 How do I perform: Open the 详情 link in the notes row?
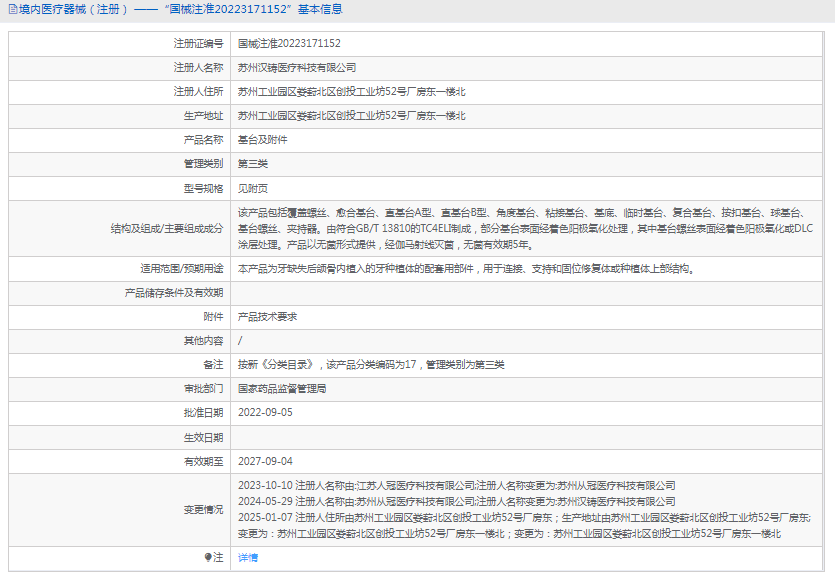point(248,558)
